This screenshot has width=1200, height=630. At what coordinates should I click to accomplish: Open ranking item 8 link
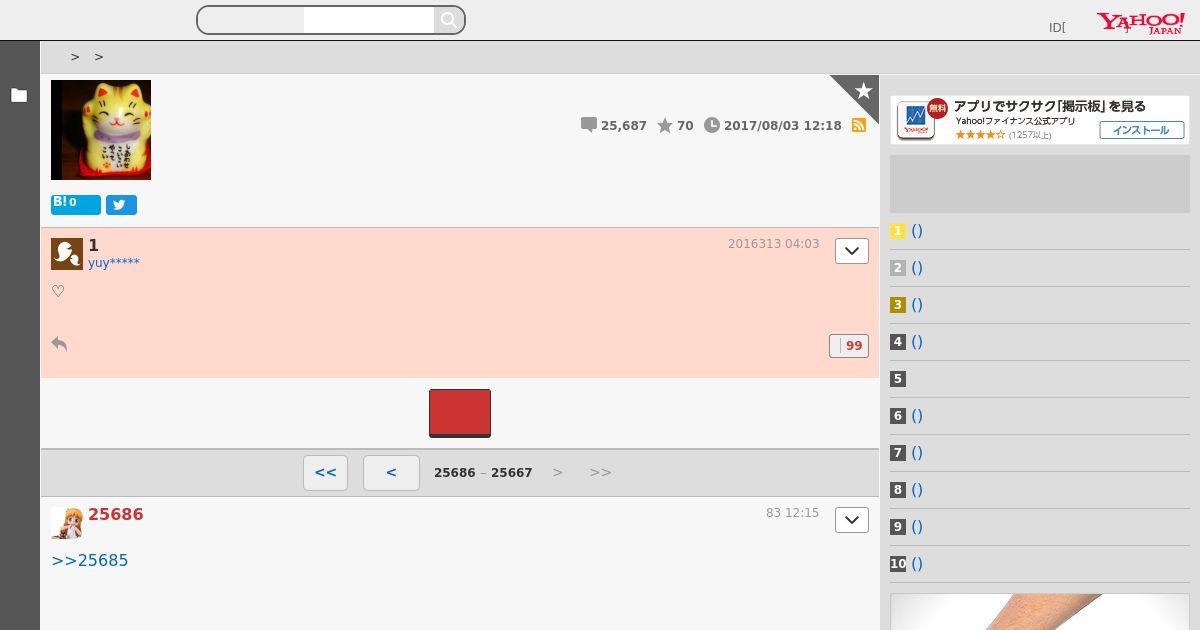917,490
